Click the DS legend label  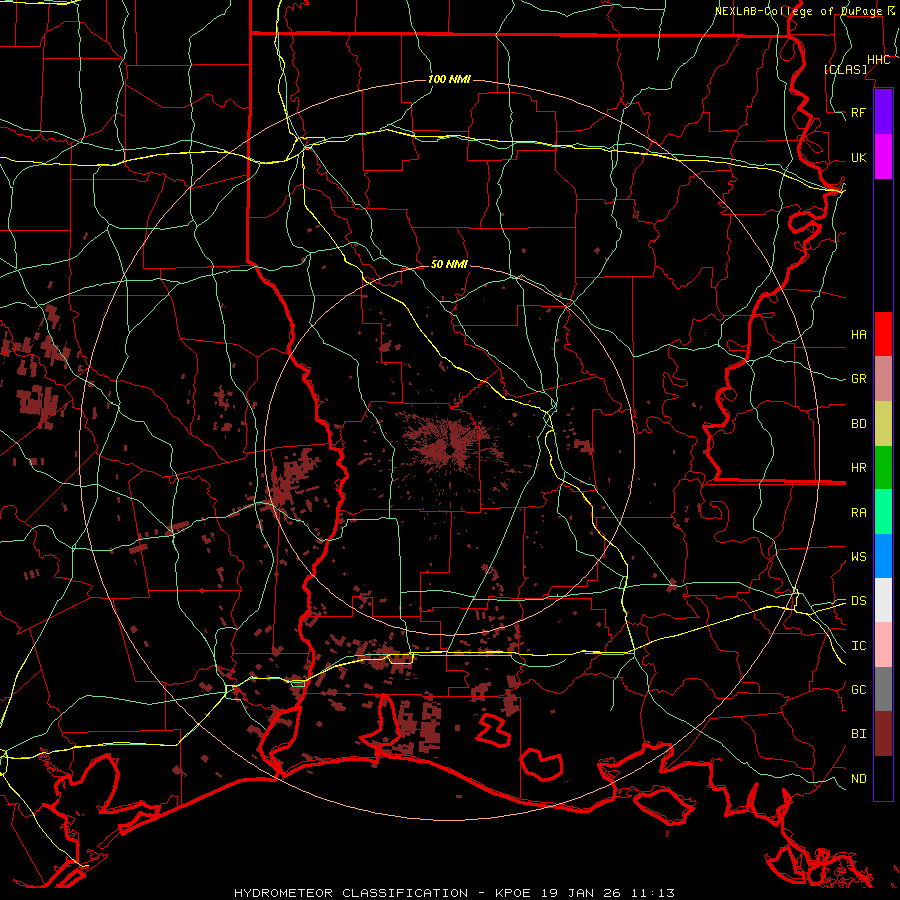point(858,601)
